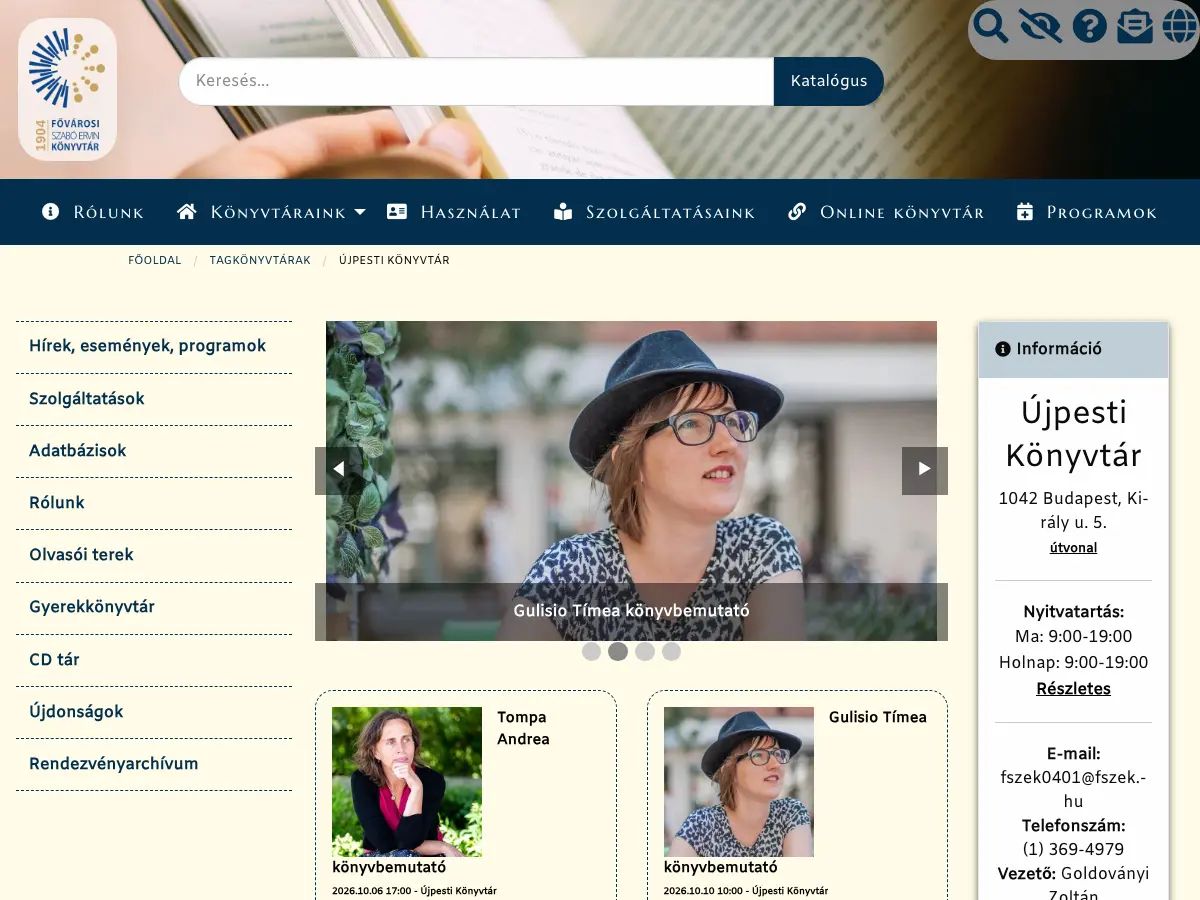Open the Szolgáltatásaink menu
Screen dimensions: 1200x900
654,212
